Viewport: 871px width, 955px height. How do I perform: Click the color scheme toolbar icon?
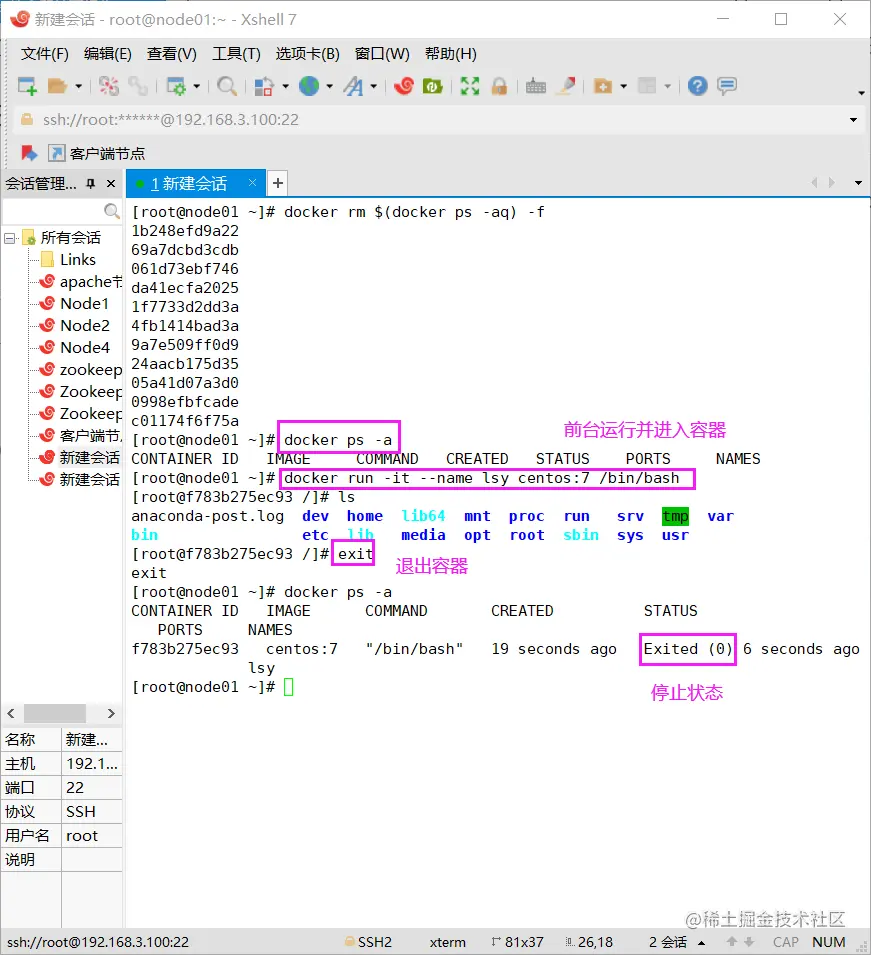click(x=264, y=86)
